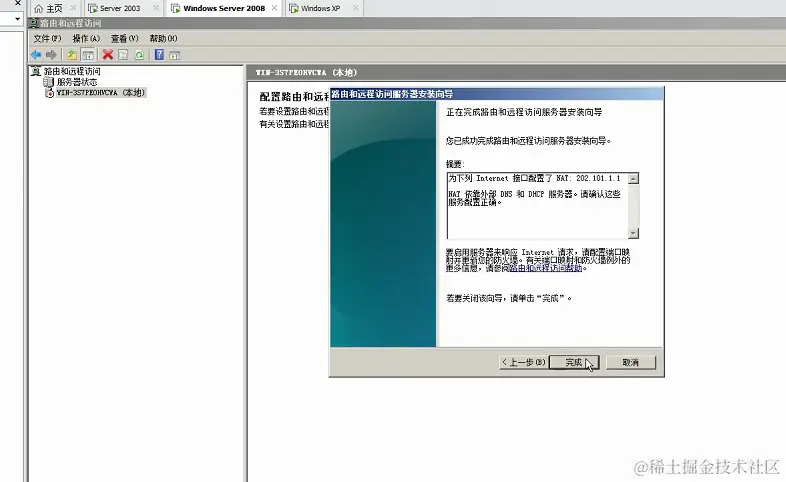
Task: Click 取消 to cancel the wizard
Action: point(631,362)
